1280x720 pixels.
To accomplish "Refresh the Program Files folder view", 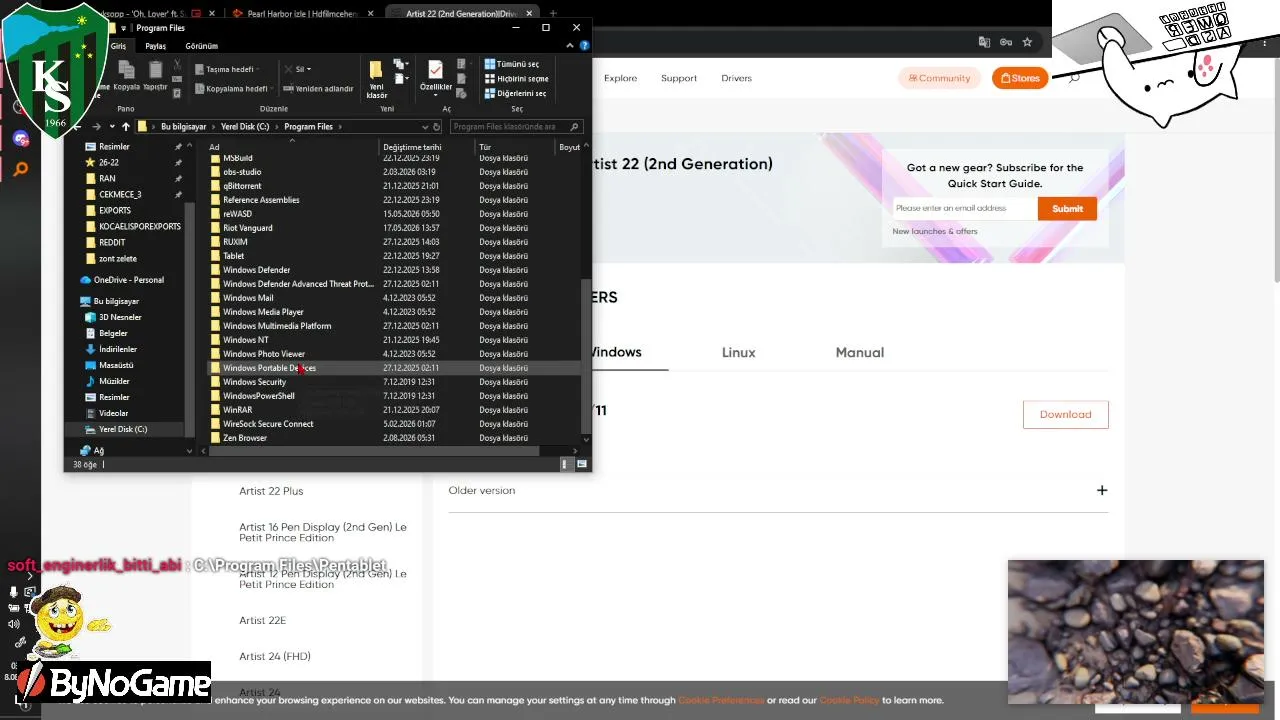I will 436,127.
